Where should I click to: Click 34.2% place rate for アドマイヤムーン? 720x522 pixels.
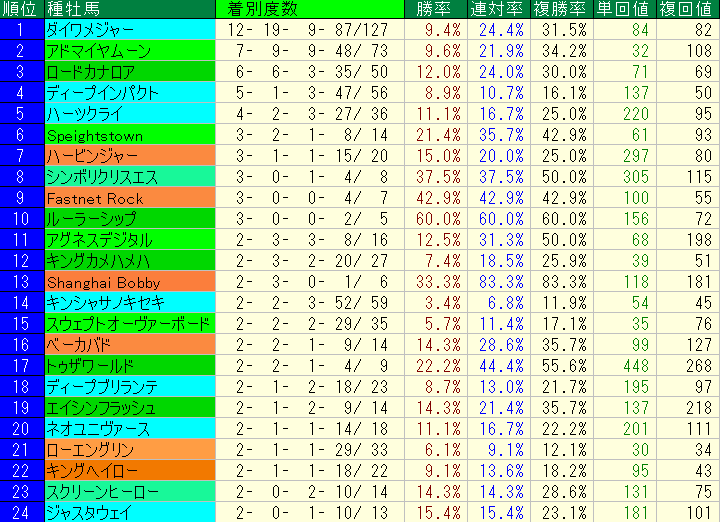click(564, 51)
